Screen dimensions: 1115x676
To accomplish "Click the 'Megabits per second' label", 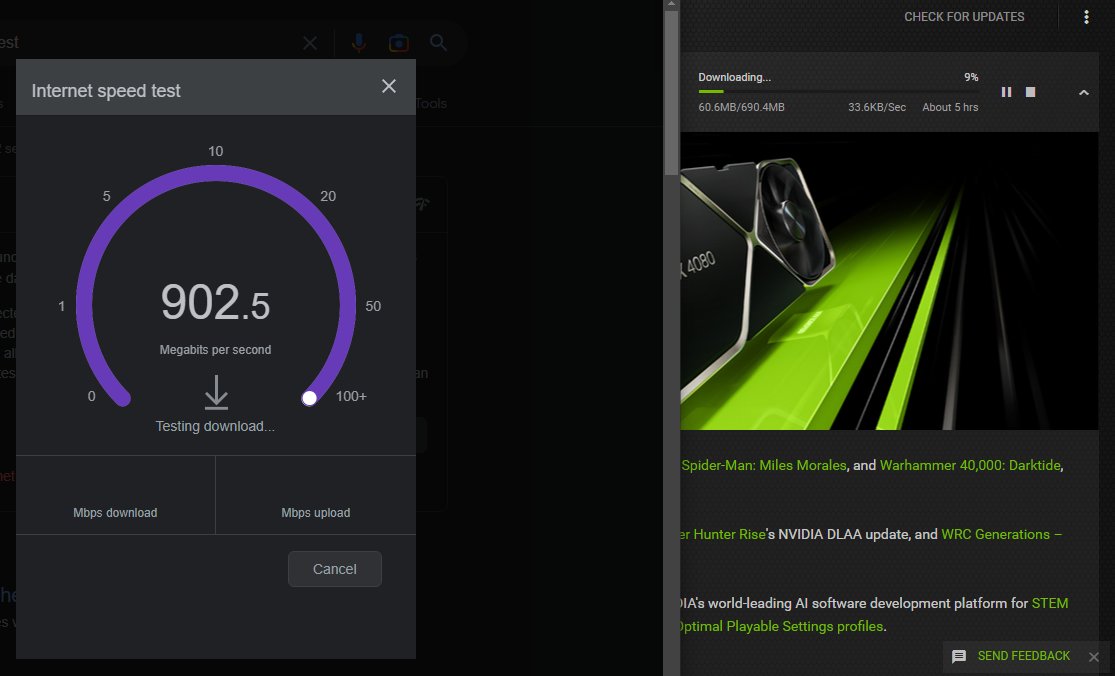I will pos(215,350).
